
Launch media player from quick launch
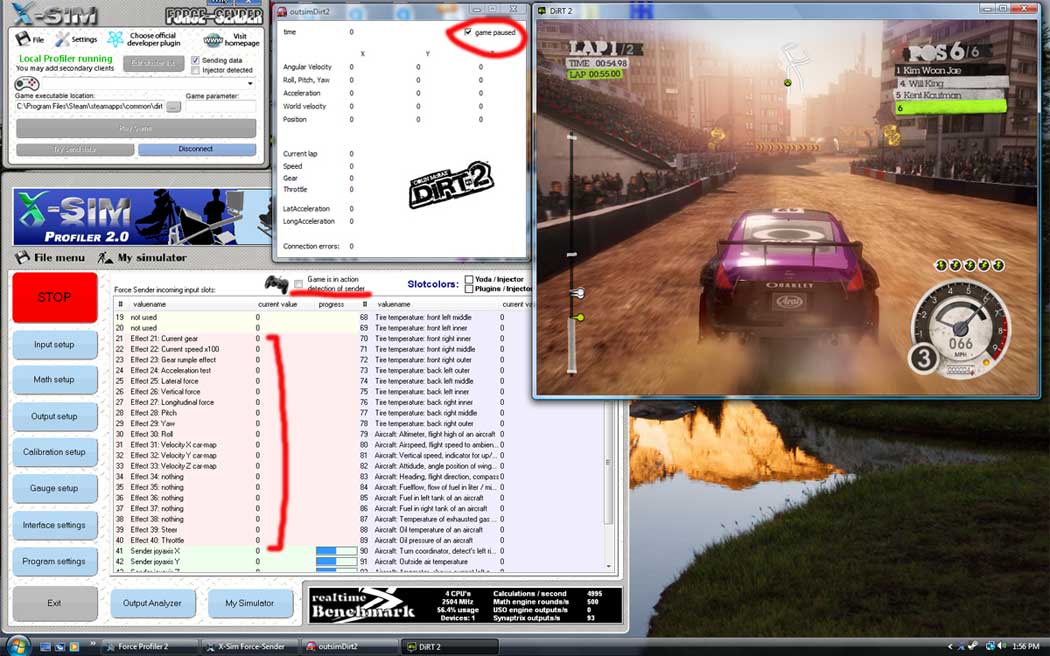[74, 647]
